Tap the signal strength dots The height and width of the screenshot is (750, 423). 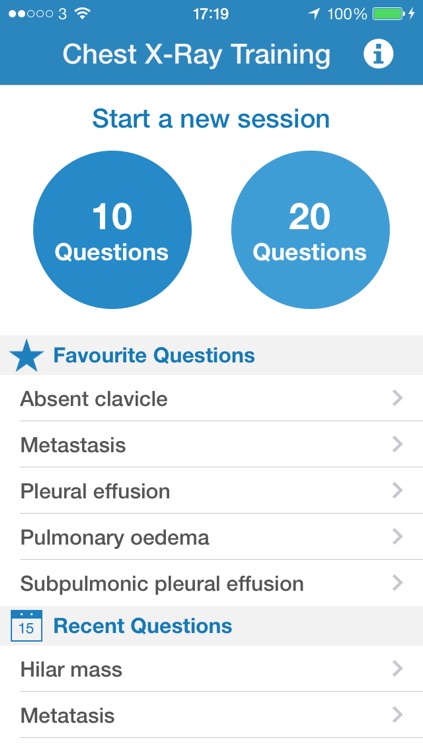[31, 14]
